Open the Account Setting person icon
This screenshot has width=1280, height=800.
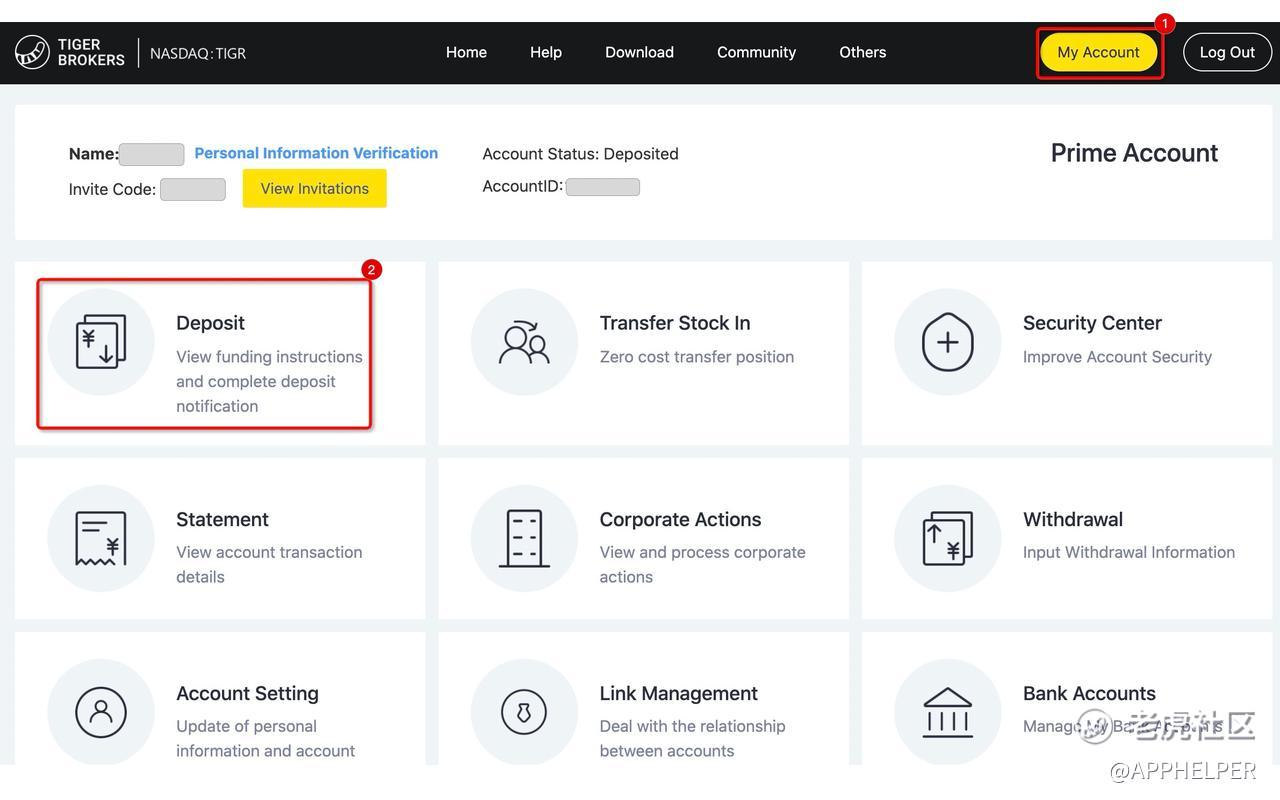(x=101, y=712)
